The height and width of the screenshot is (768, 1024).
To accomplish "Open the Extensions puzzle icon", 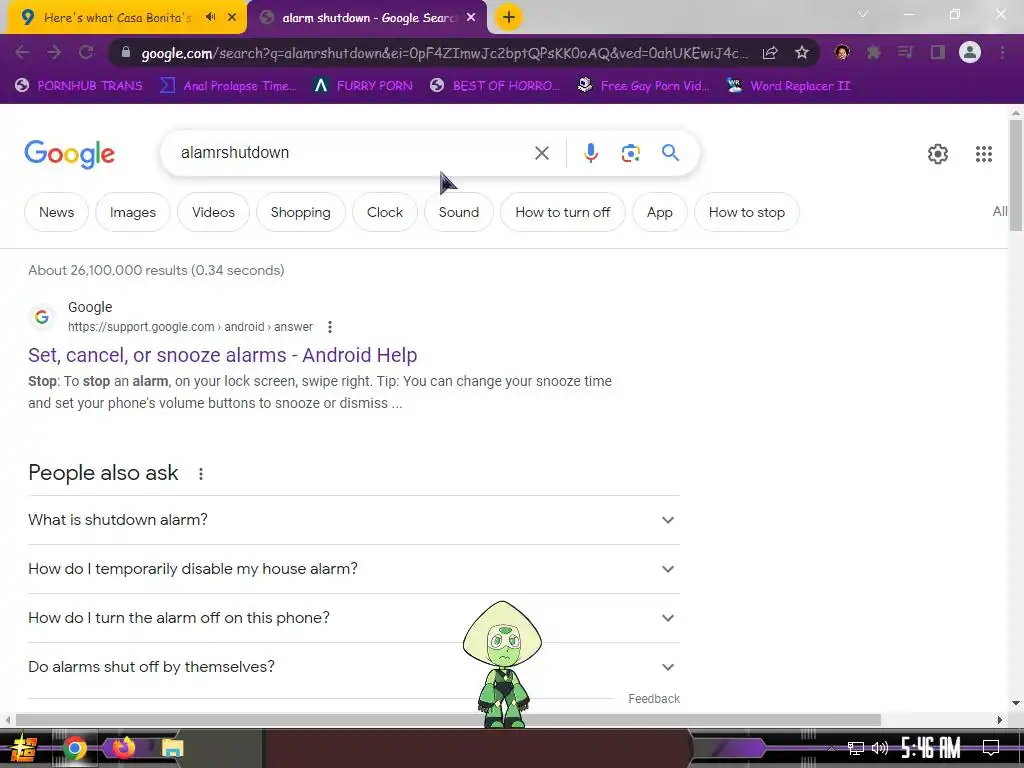I will [873, 52].
